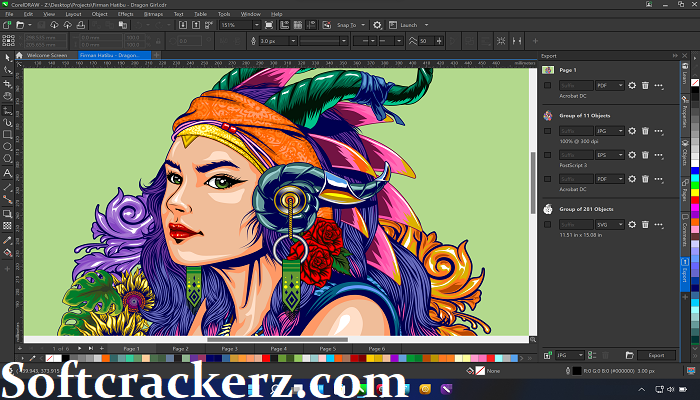This screenshot has width=700, height=400.
Task: Open more options for JPG row
Action: pyautogui.click(x=659, y=131)
